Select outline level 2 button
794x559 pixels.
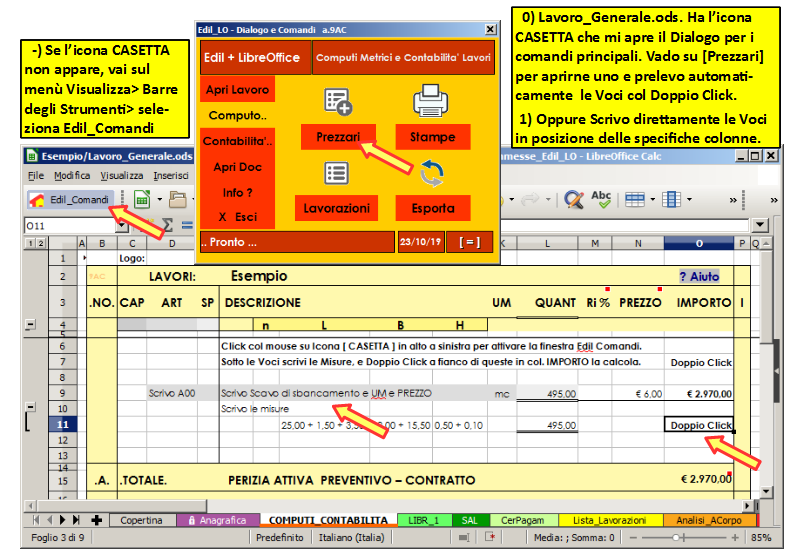[41, 244]
